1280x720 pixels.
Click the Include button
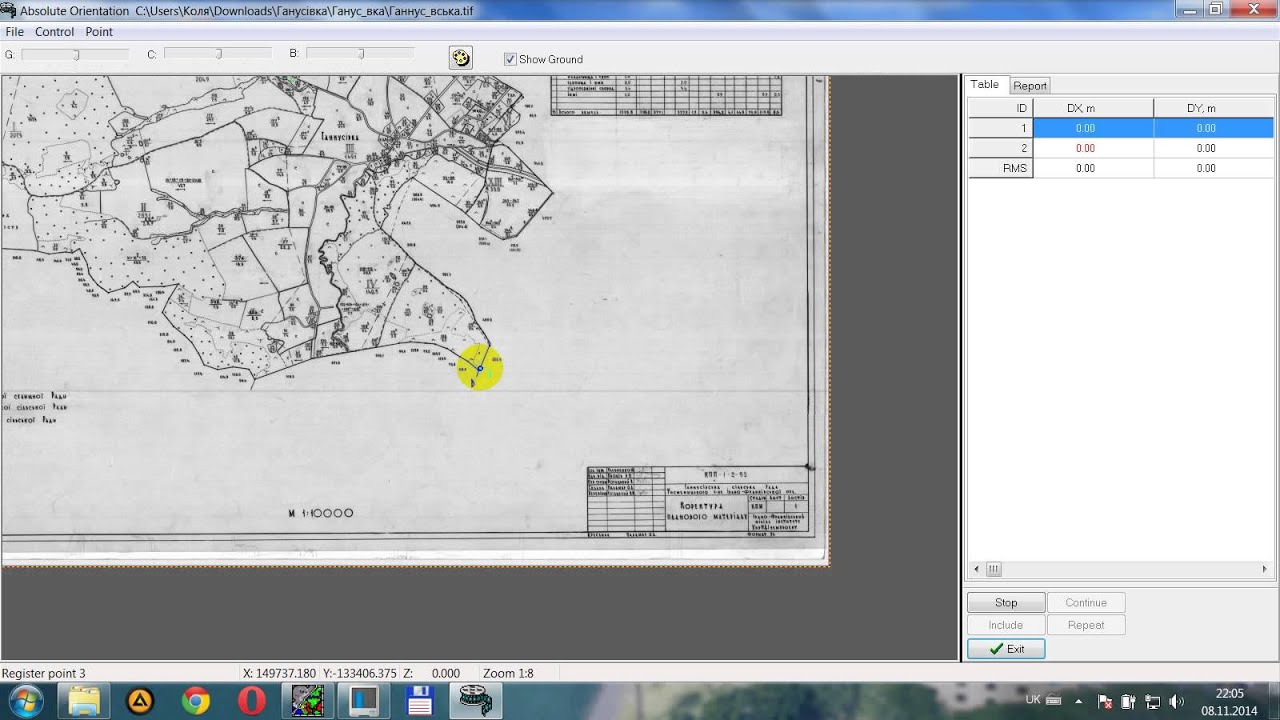[x=1006, y=625]
